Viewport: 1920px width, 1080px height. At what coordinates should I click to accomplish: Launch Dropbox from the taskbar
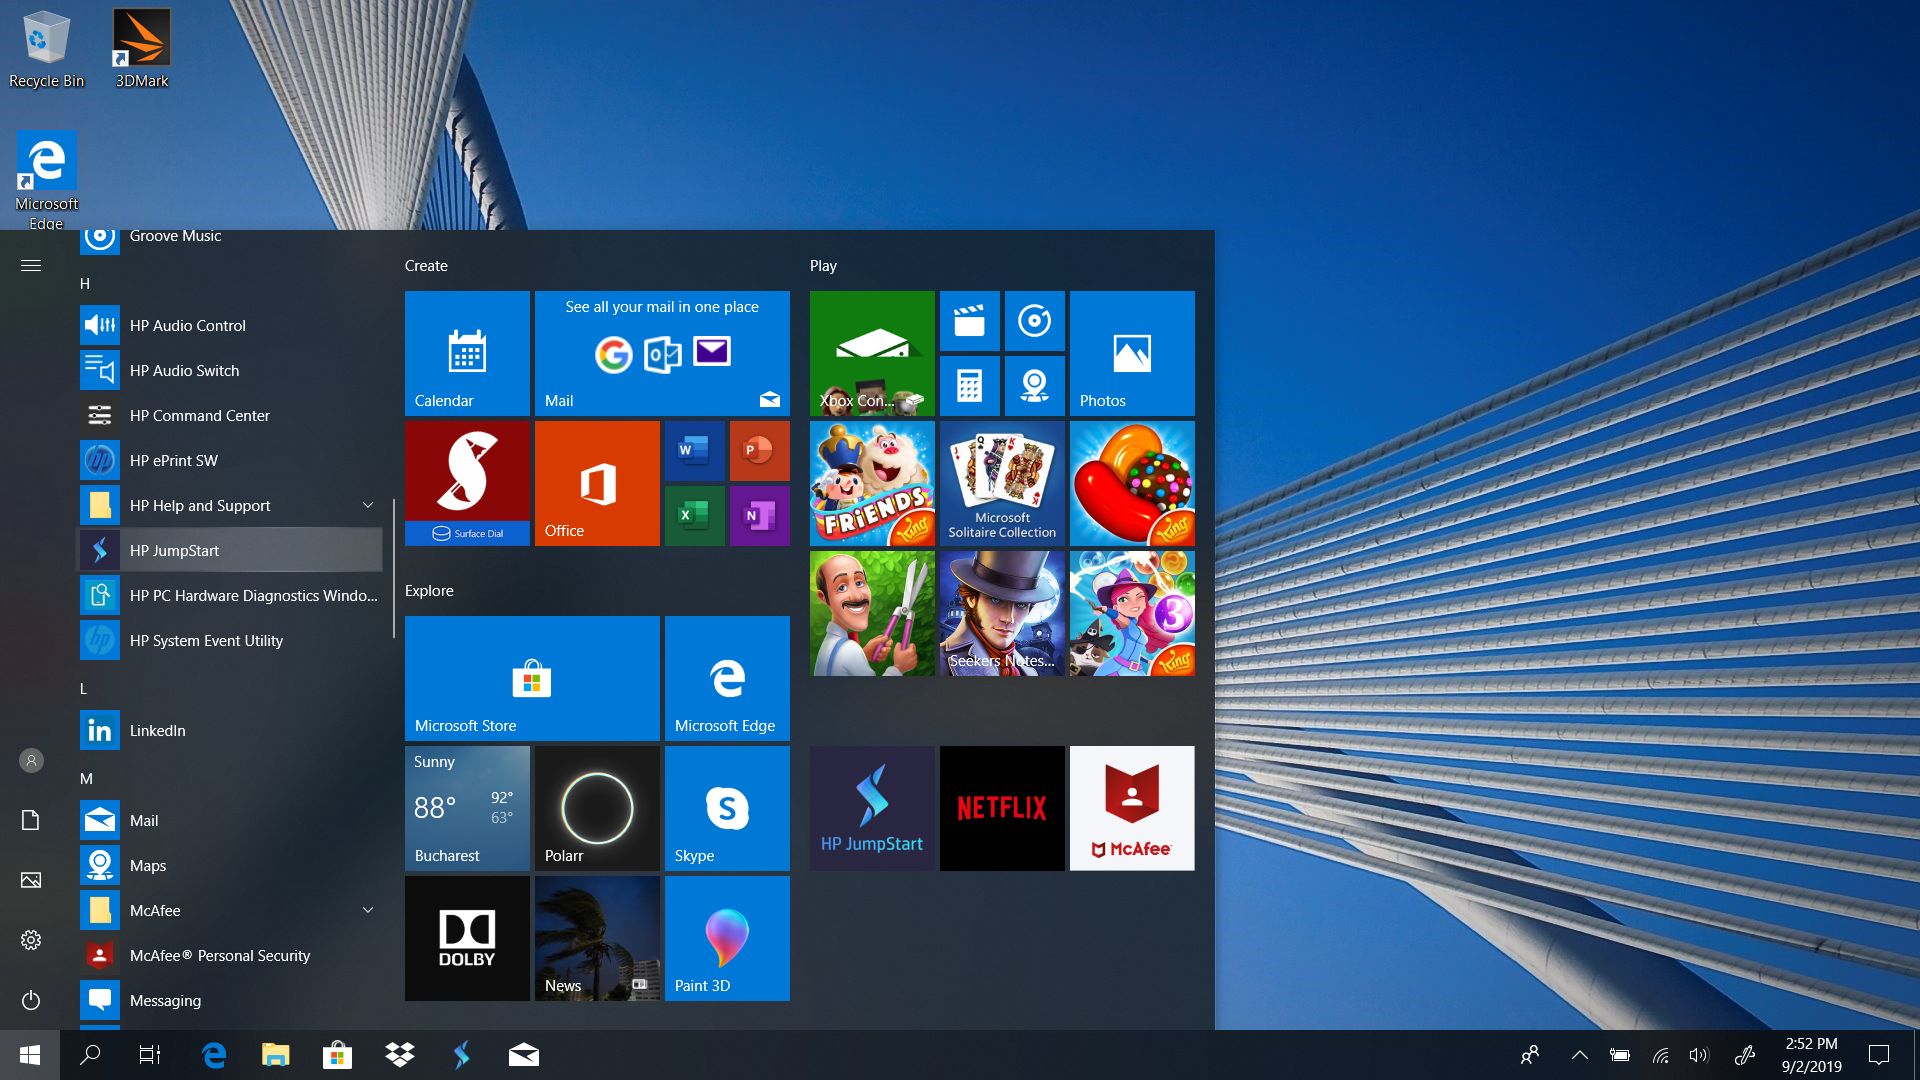coord(400,1055)
